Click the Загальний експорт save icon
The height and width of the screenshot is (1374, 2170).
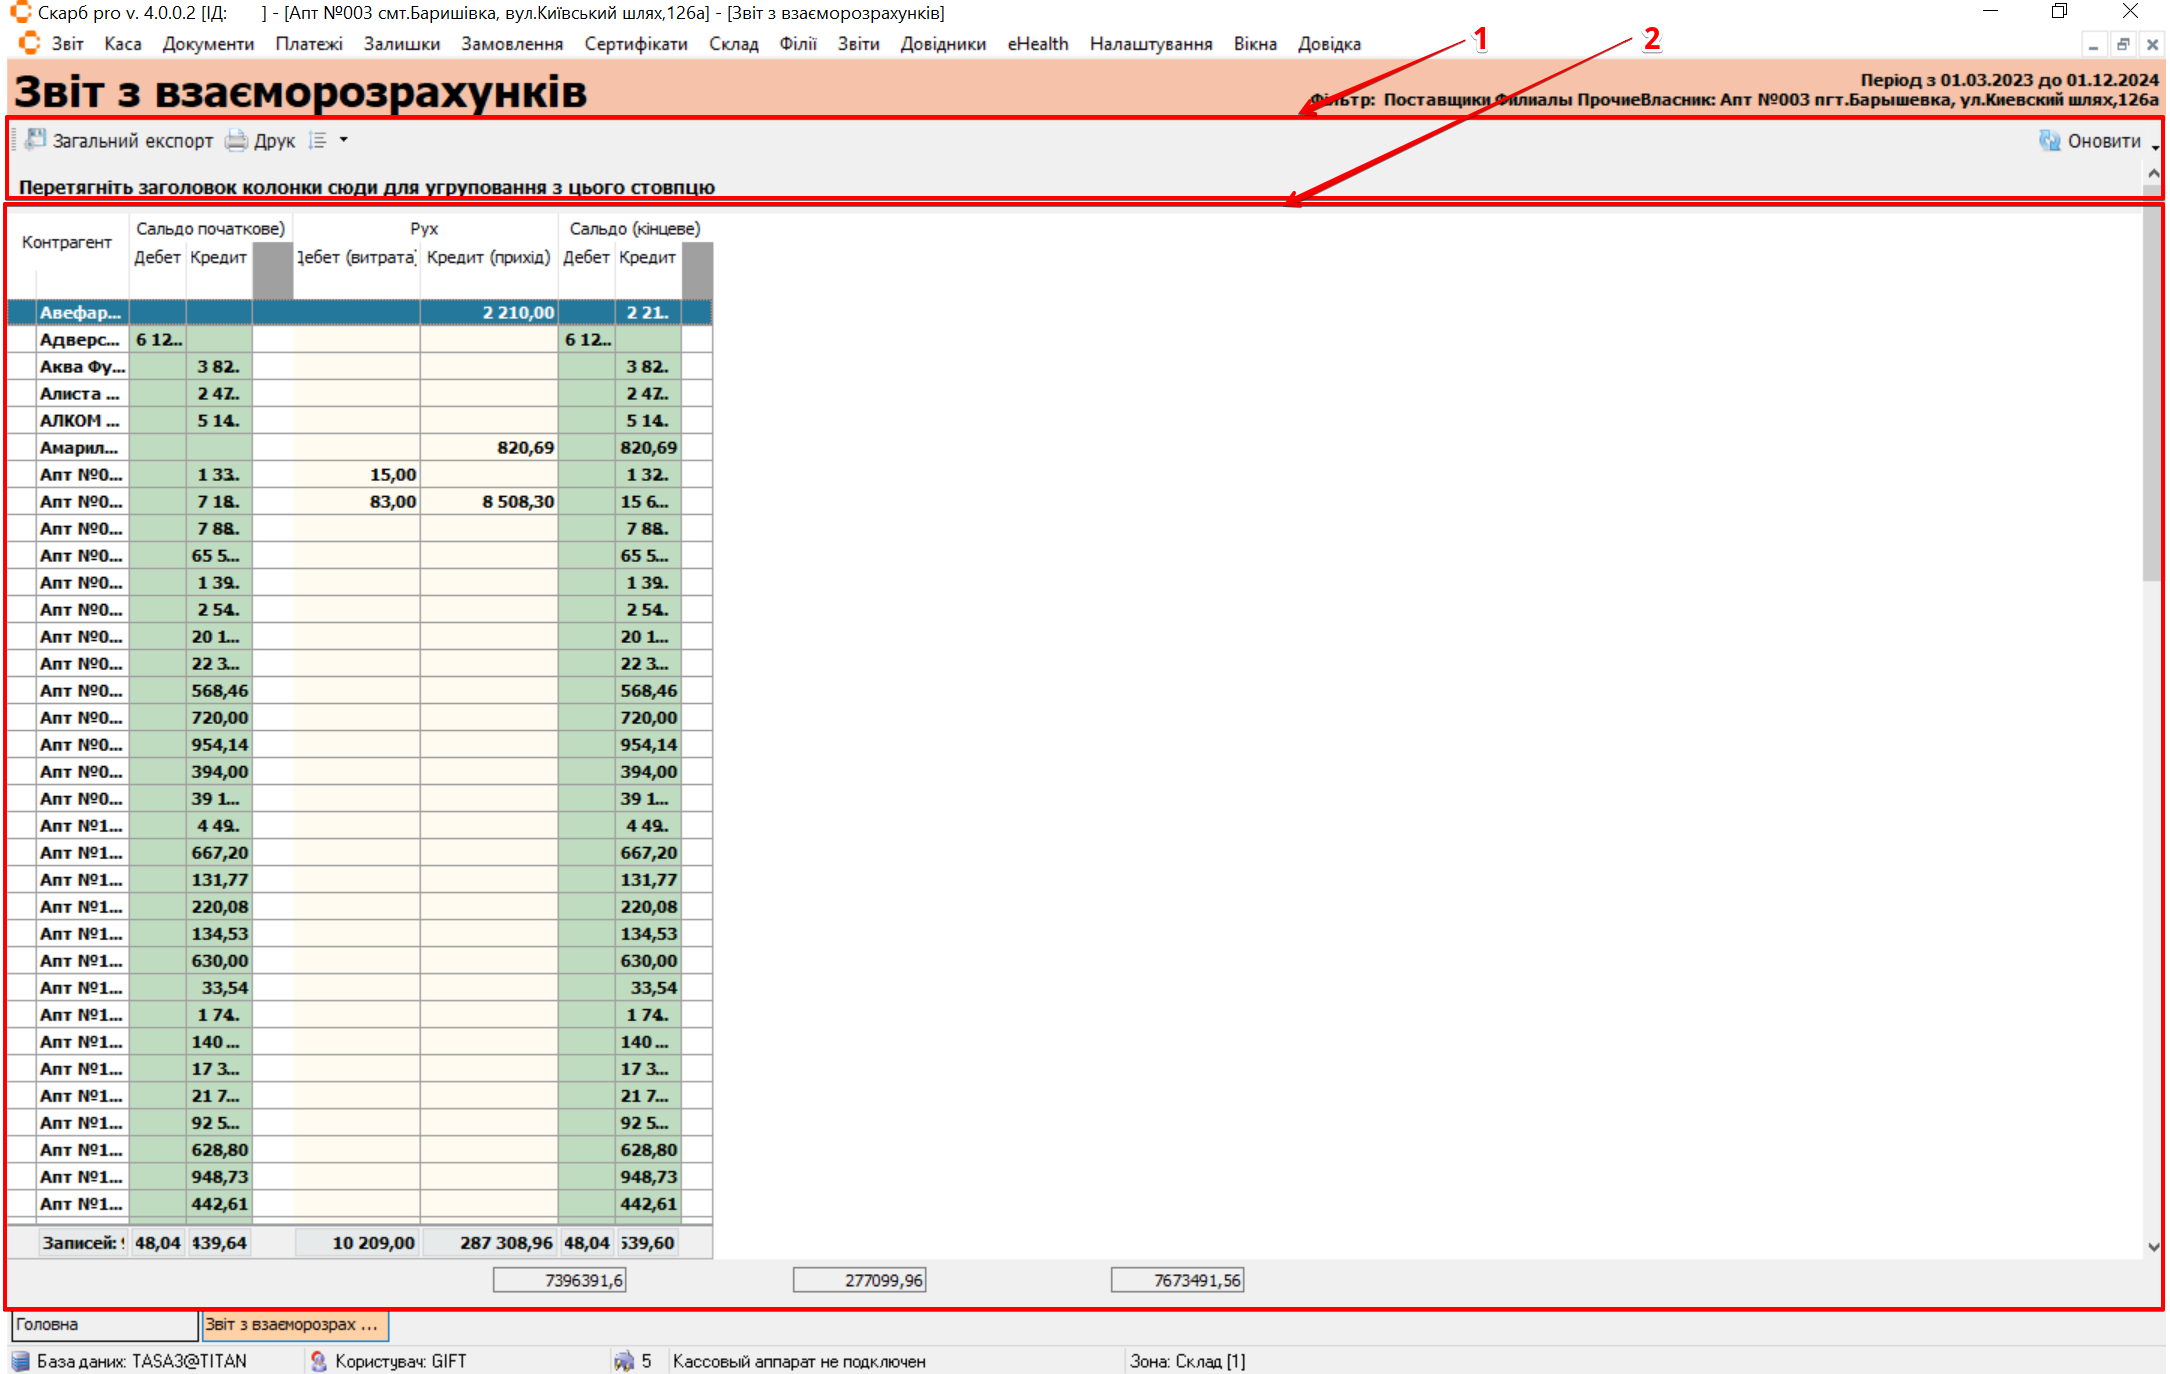36,140
